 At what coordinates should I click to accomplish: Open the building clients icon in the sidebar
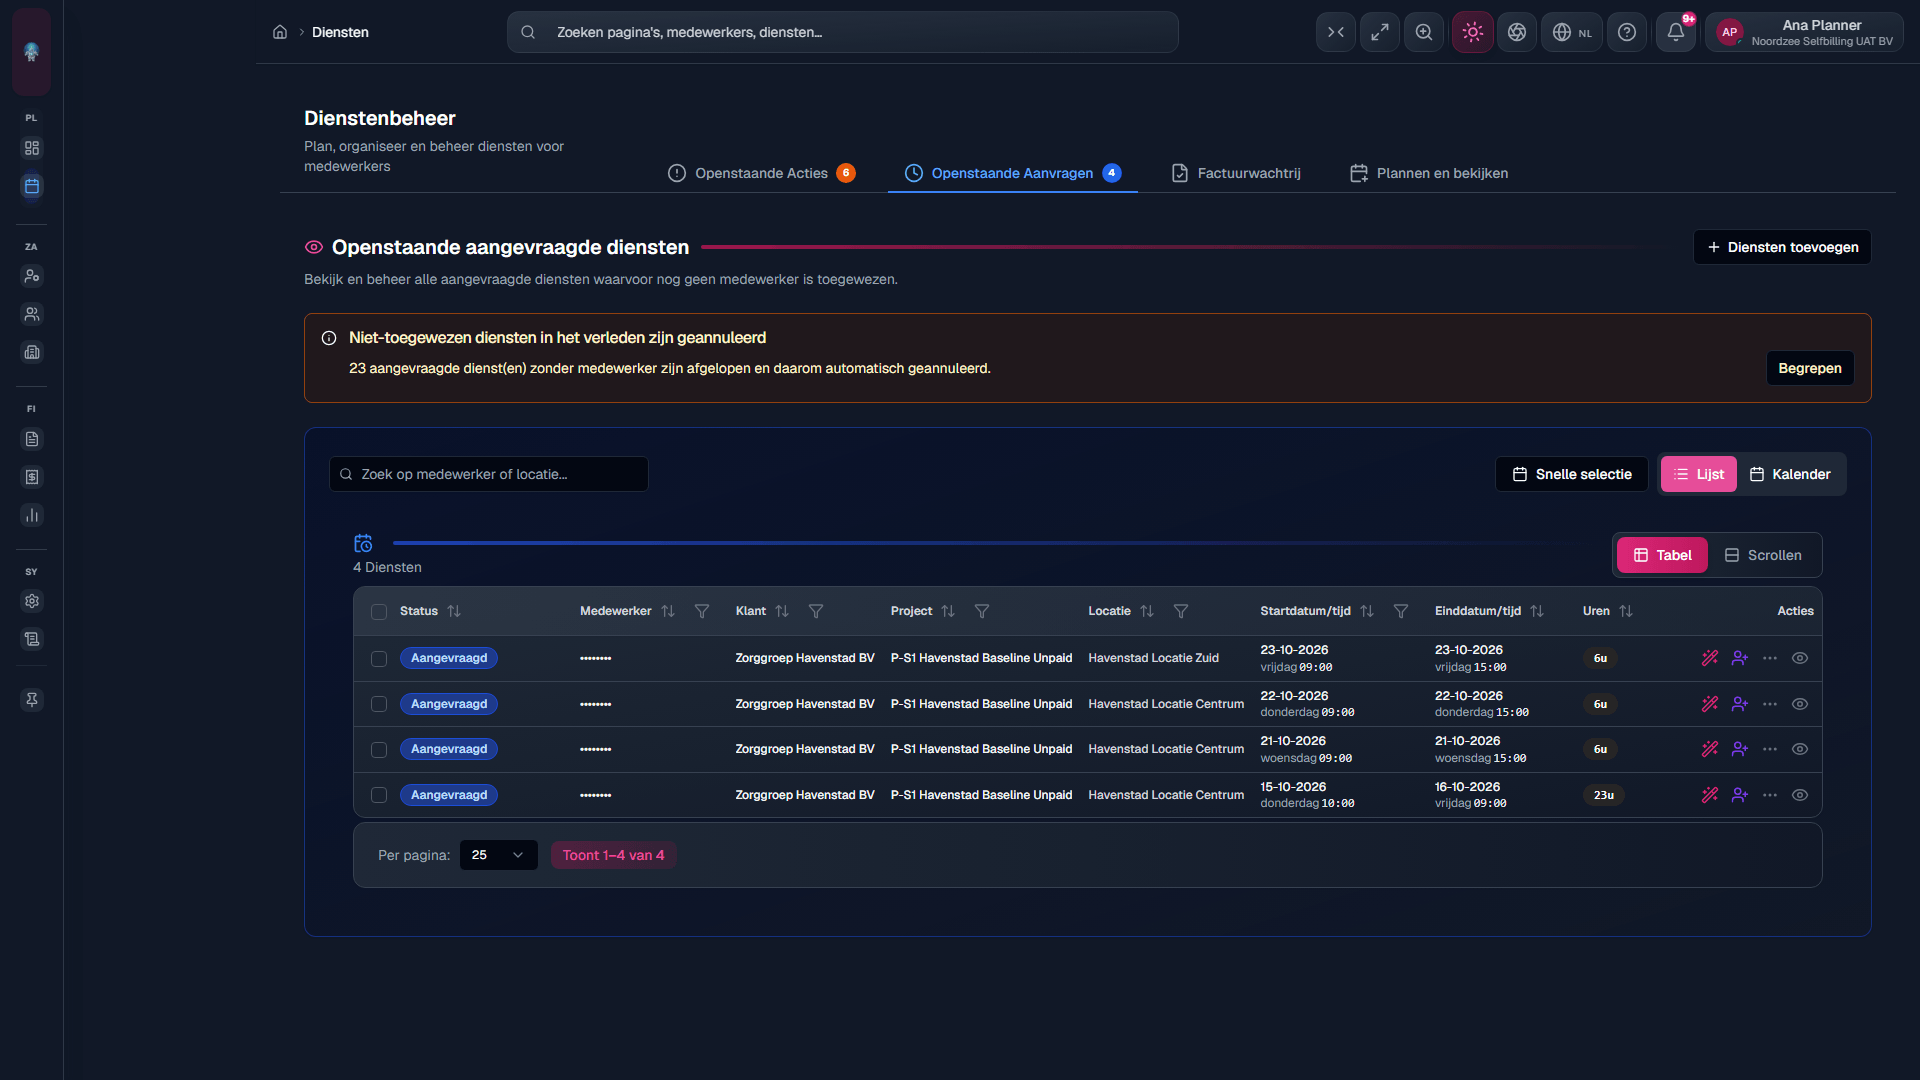[32, 352]
